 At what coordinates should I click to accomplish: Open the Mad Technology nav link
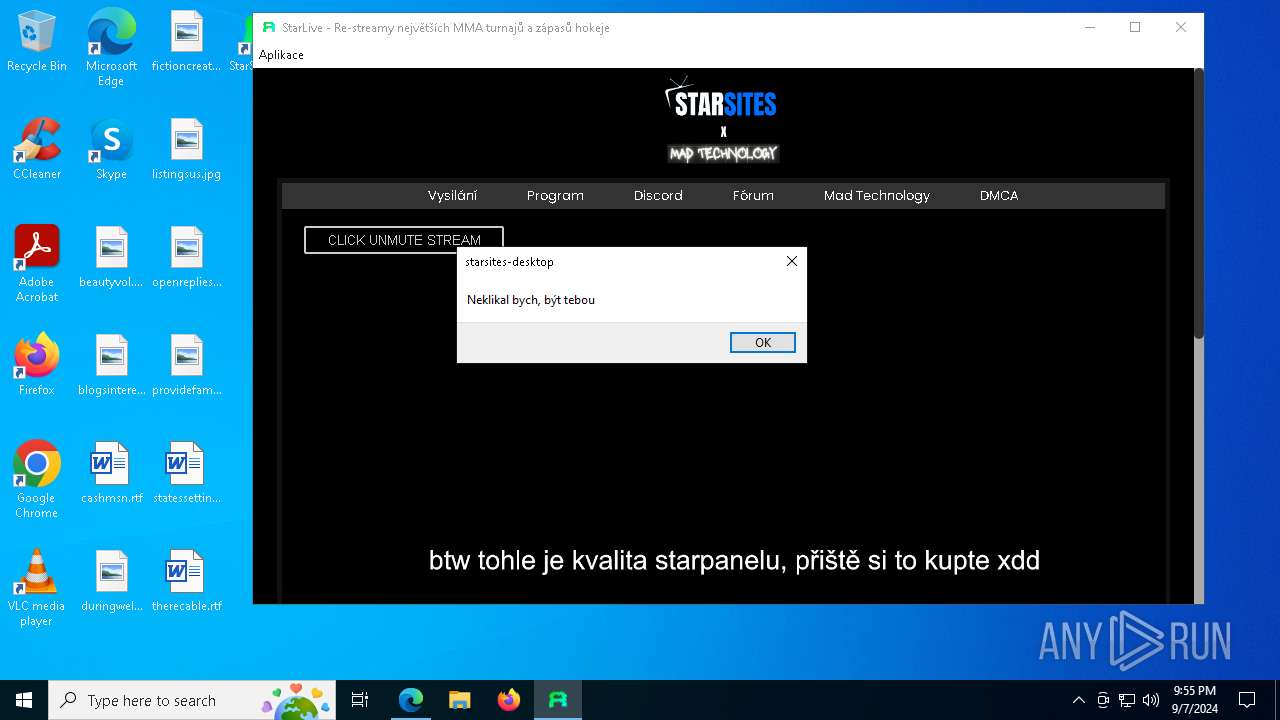[877, 196]
